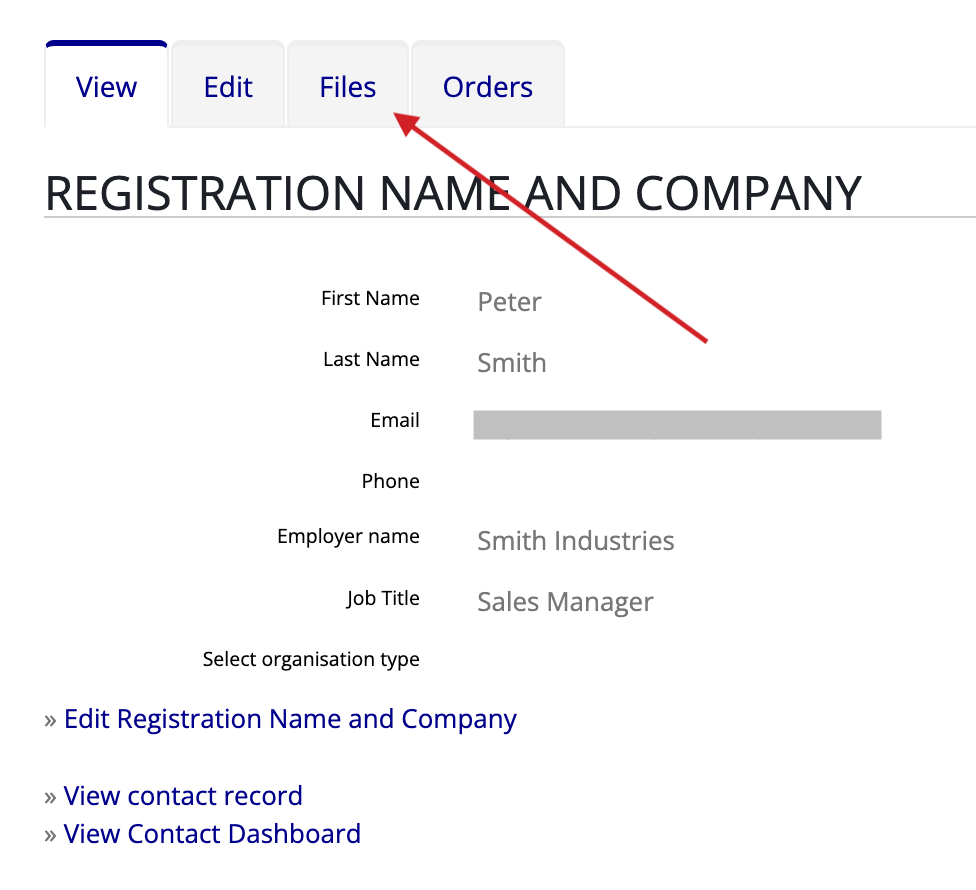
Task: Switch to the View tab
Action: pyautogui.click(x=106, y=86)
